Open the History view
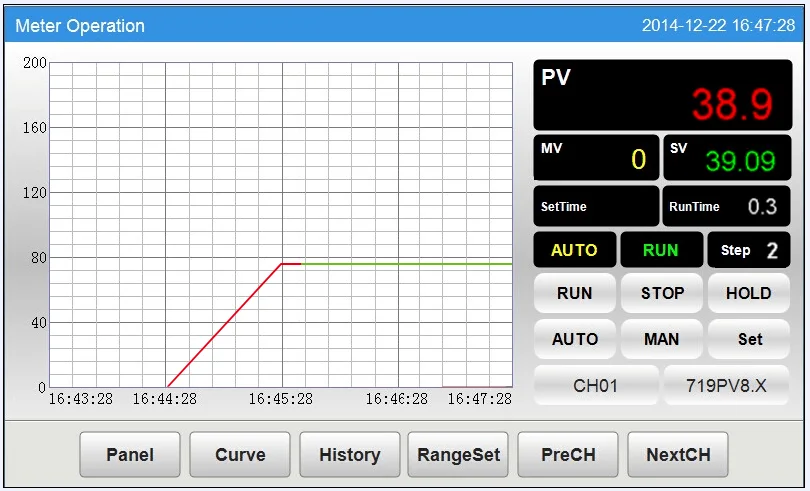Viewport: 810px width, 491px height. 350,454
